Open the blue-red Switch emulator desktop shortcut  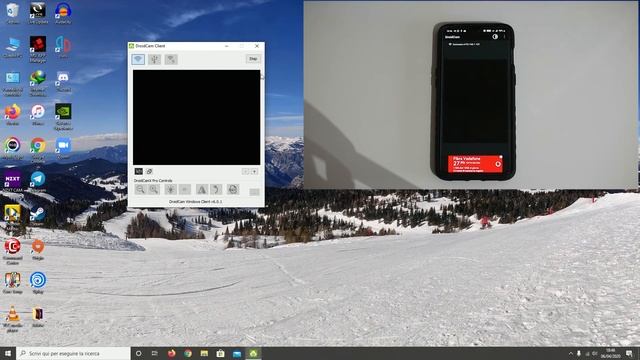click(63, 47)
